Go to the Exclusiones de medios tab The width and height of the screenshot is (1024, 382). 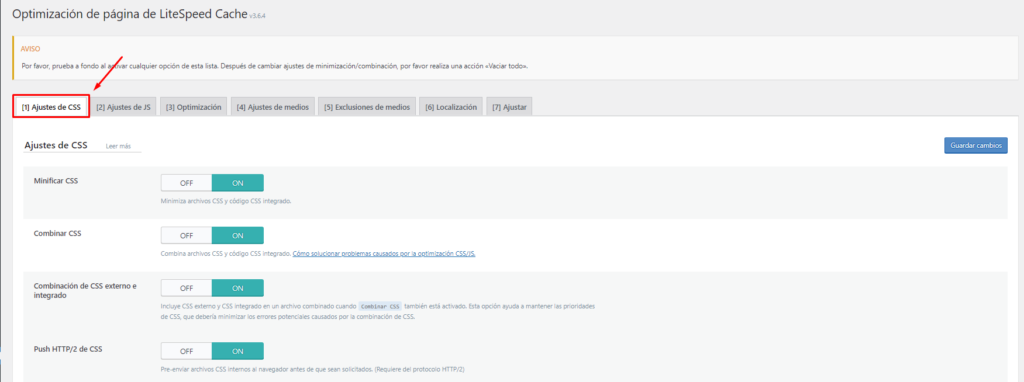(x=367, y=107)
